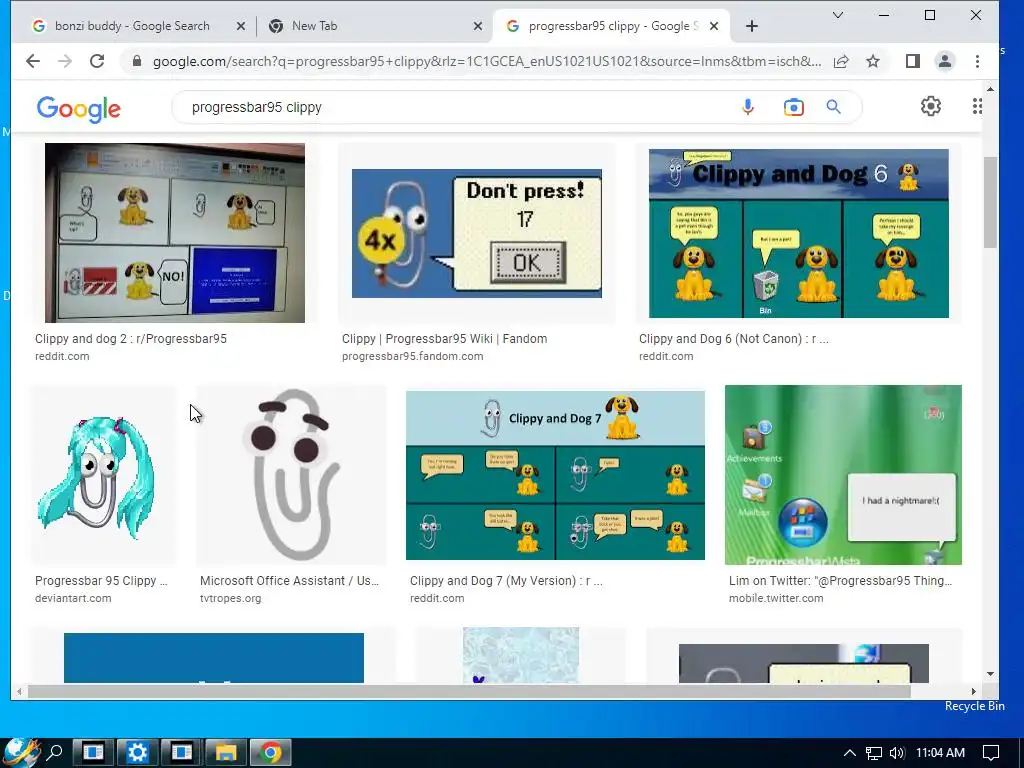
Task: Open the green nightmare screenshot thumbnail
Action: tap(843, 475)
